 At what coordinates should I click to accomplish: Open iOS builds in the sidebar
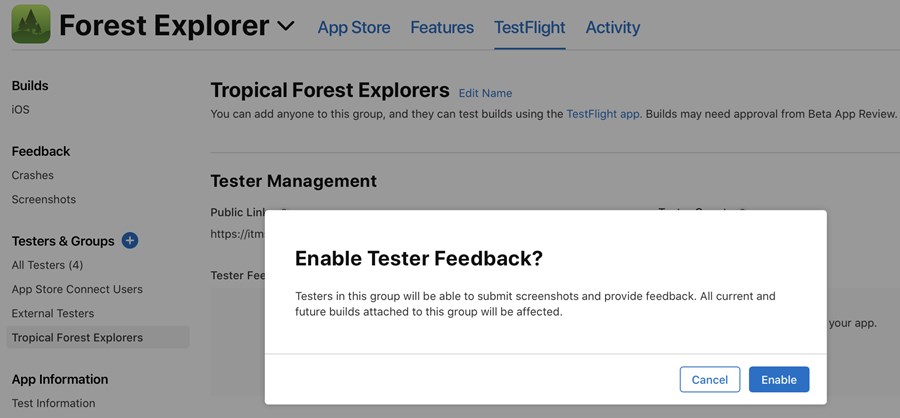tap(21, 109)
